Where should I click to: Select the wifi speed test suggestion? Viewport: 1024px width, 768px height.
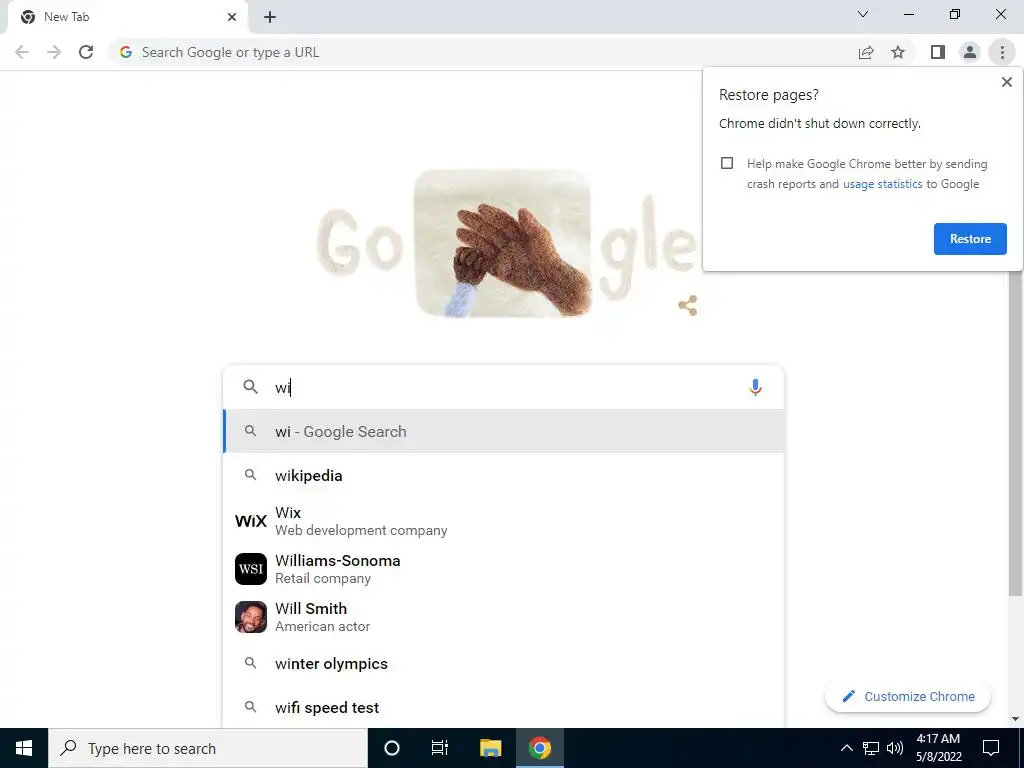(x=503, y=707)
